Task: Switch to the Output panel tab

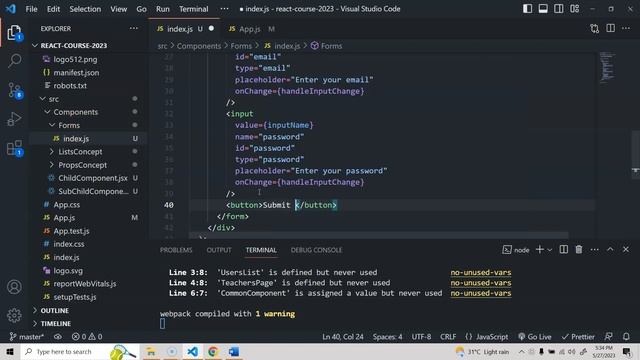Action: tap(219, 250)
